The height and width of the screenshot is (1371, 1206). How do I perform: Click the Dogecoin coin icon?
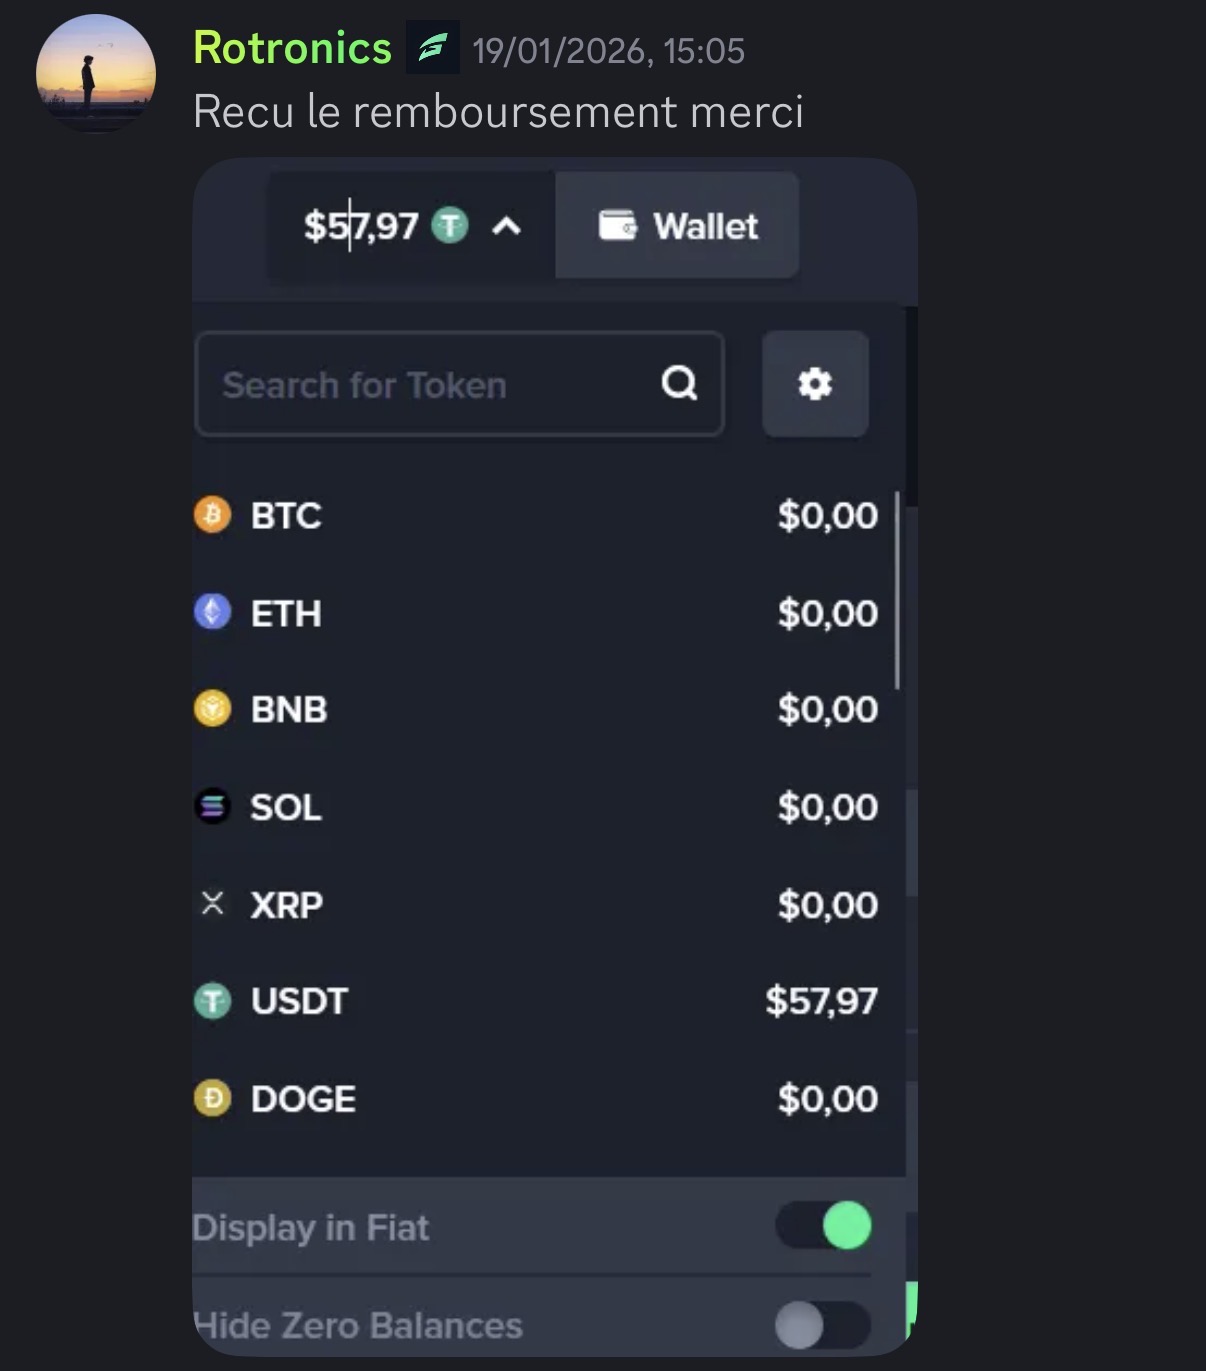(x=212, y=1098)
